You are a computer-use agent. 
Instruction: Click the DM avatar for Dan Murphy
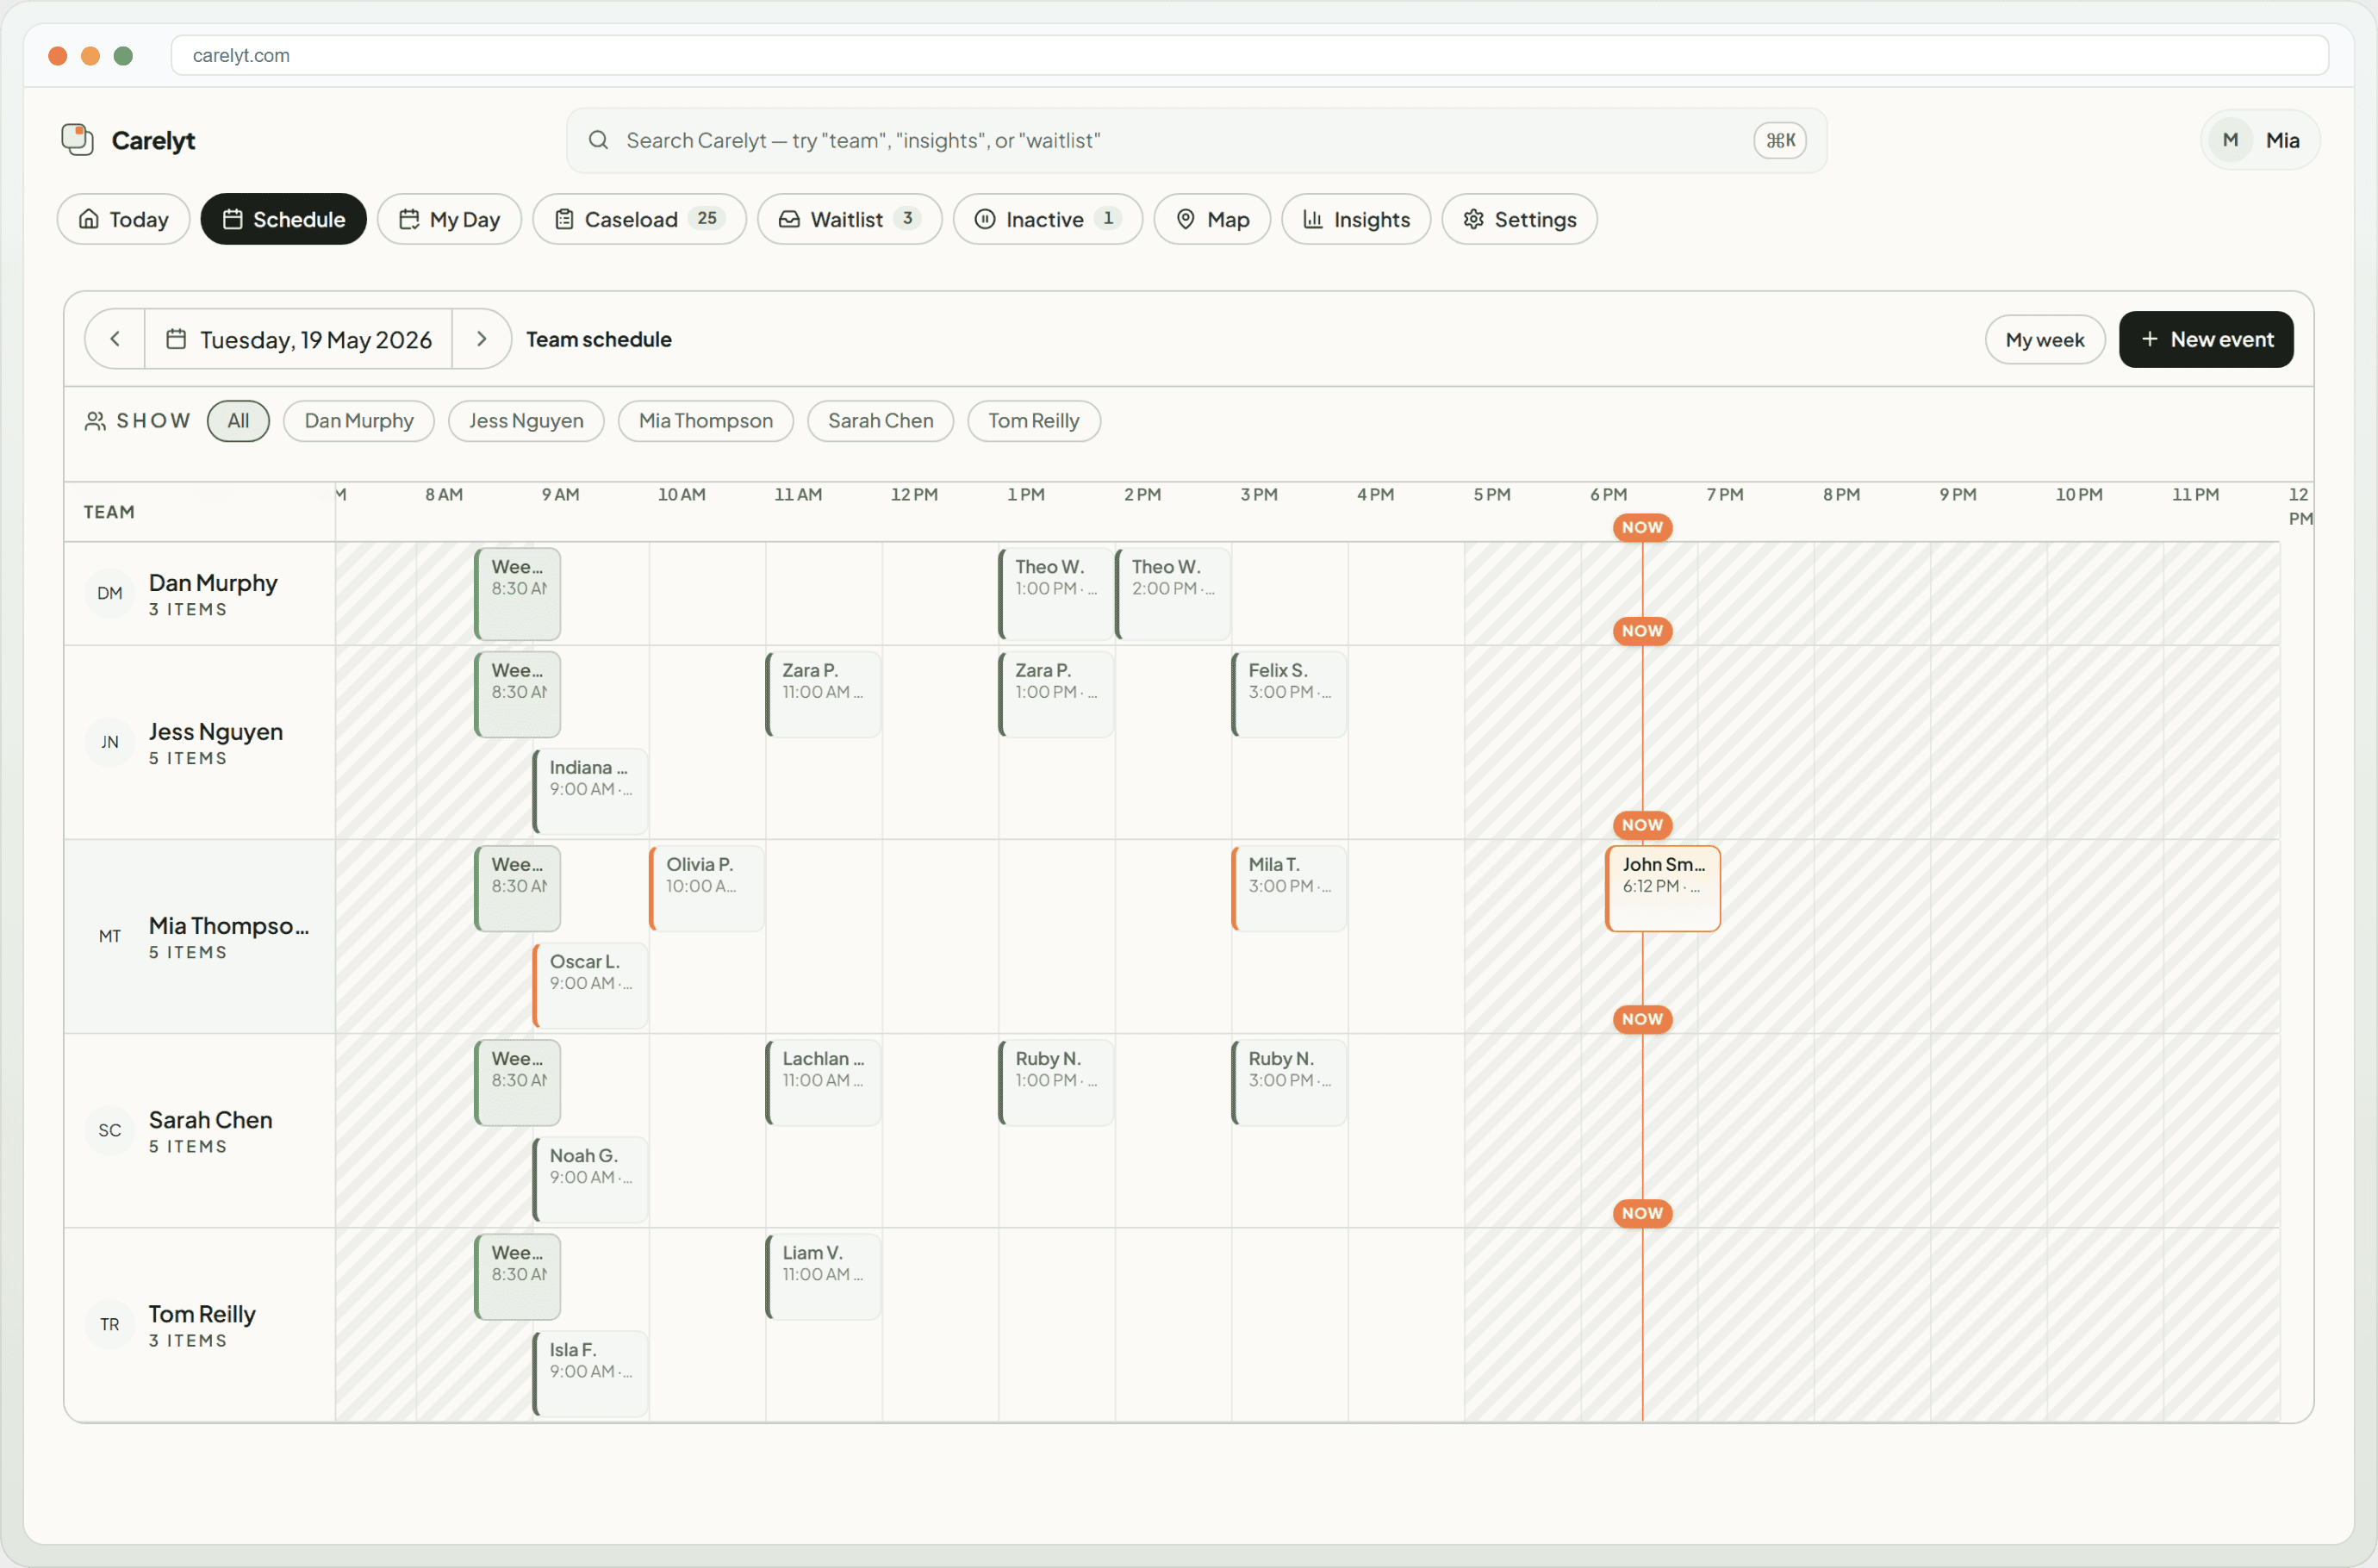click(110, 594)
